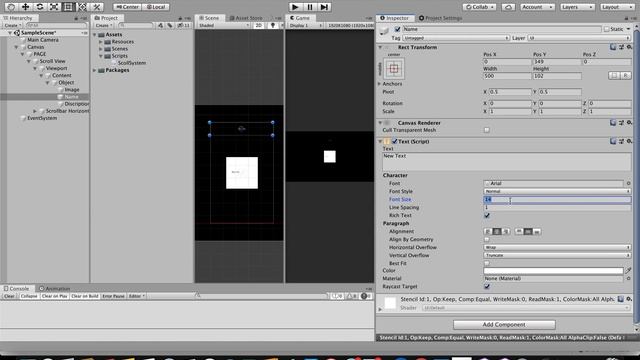Open cloud services icon

(x=508, y=7)
